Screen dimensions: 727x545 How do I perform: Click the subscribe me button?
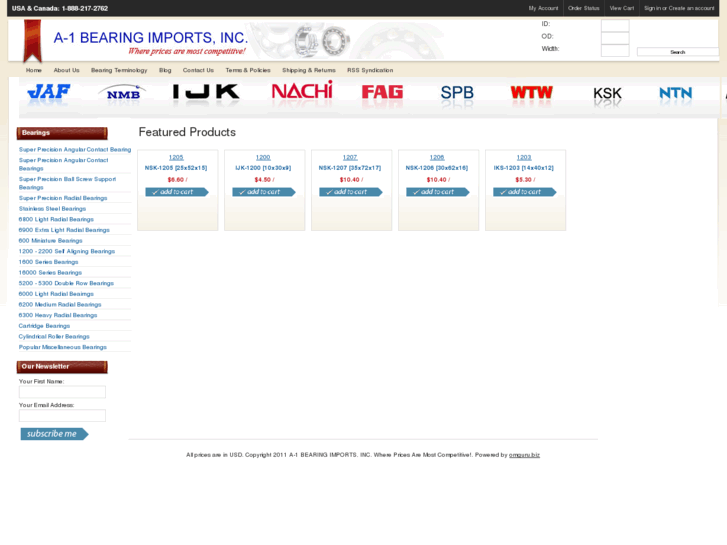(54, 434)
